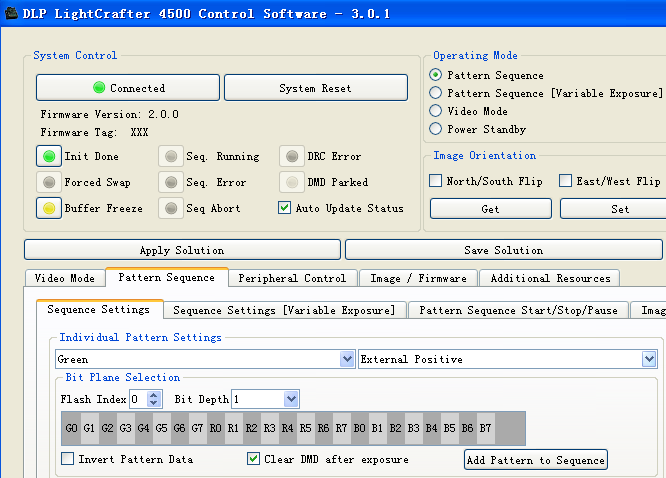The height and width of the screenshot is (478, 666).
Task: Select the R0 bit plane
Action: point(215,428)
